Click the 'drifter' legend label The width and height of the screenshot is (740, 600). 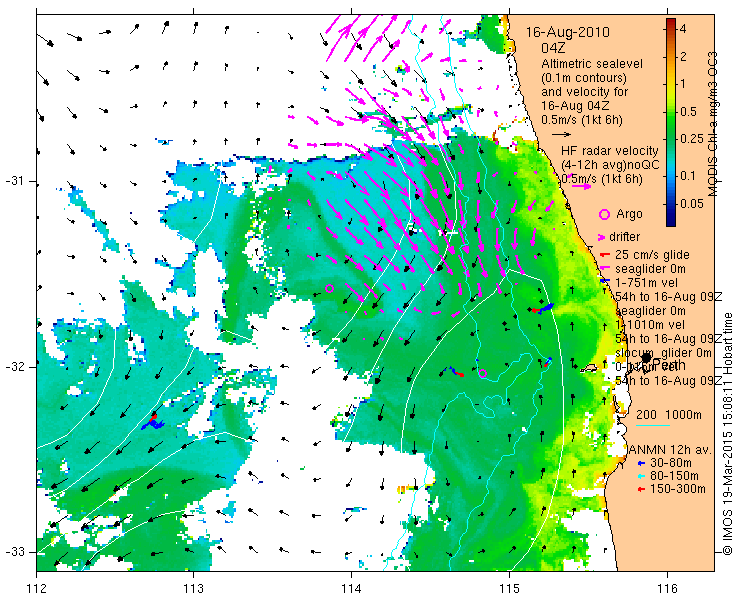tap(624, 237)
